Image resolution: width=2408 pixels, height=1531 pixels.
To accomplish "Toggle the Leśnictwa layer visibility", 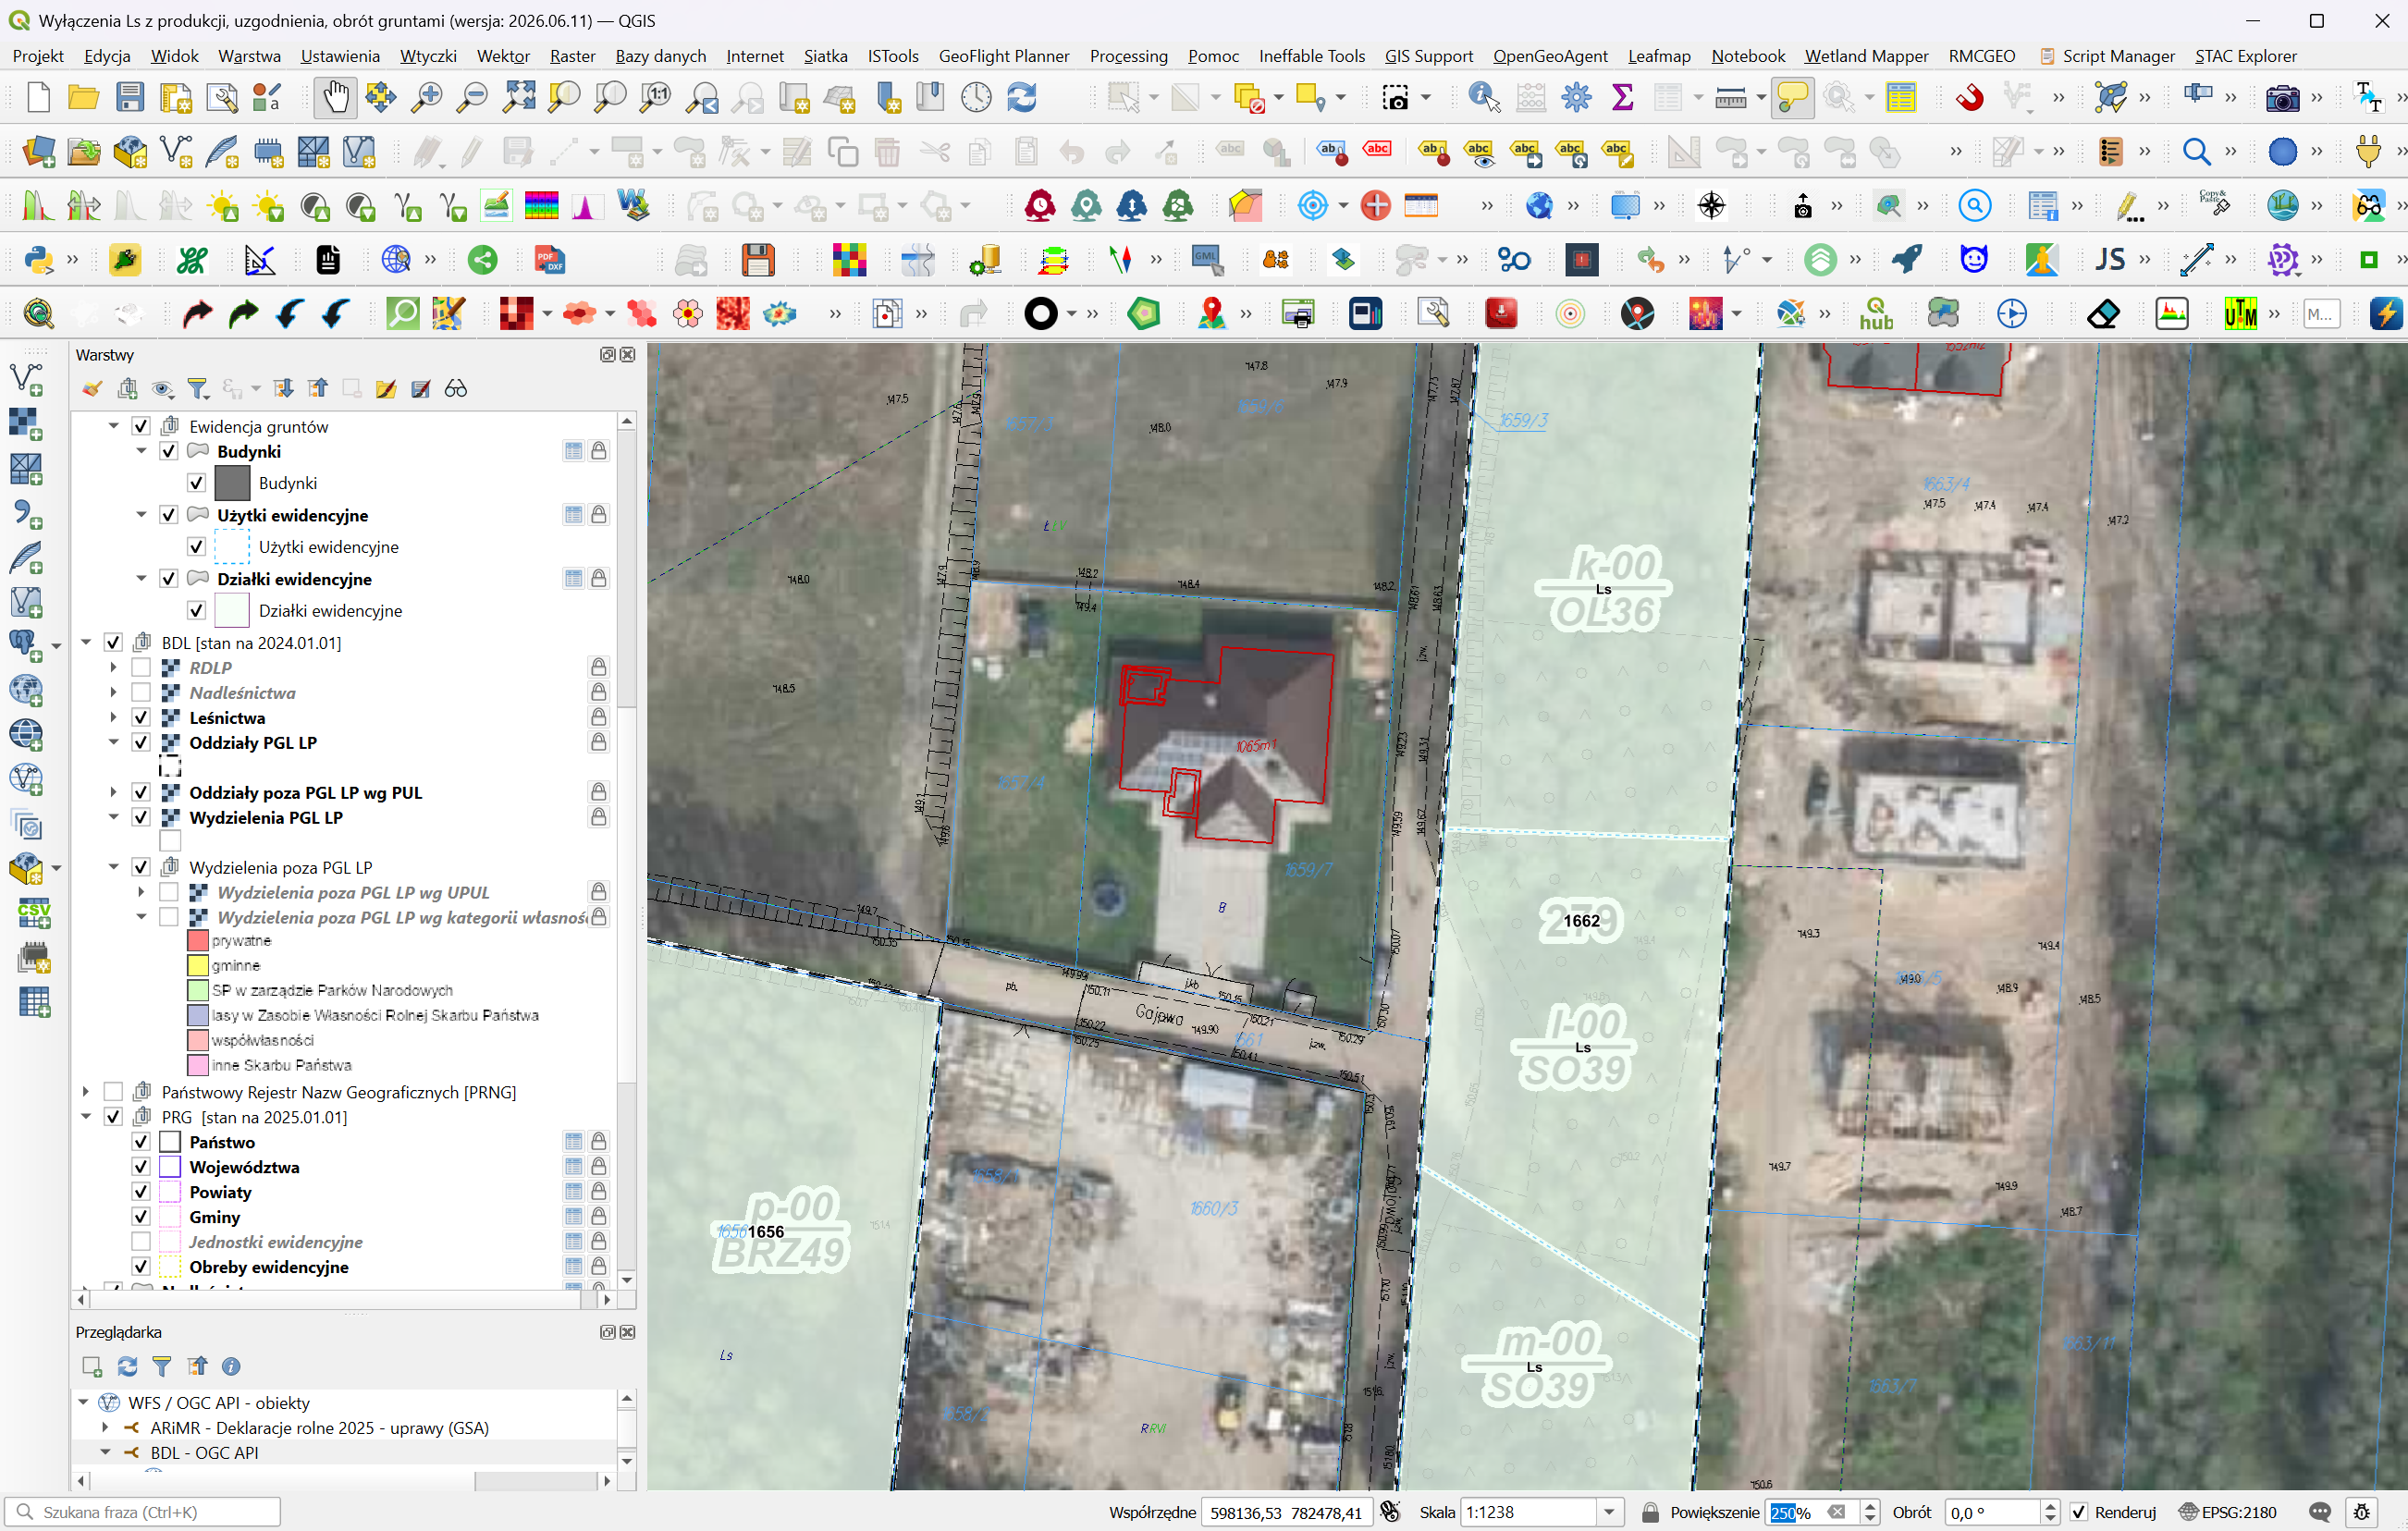I will 141,718.
